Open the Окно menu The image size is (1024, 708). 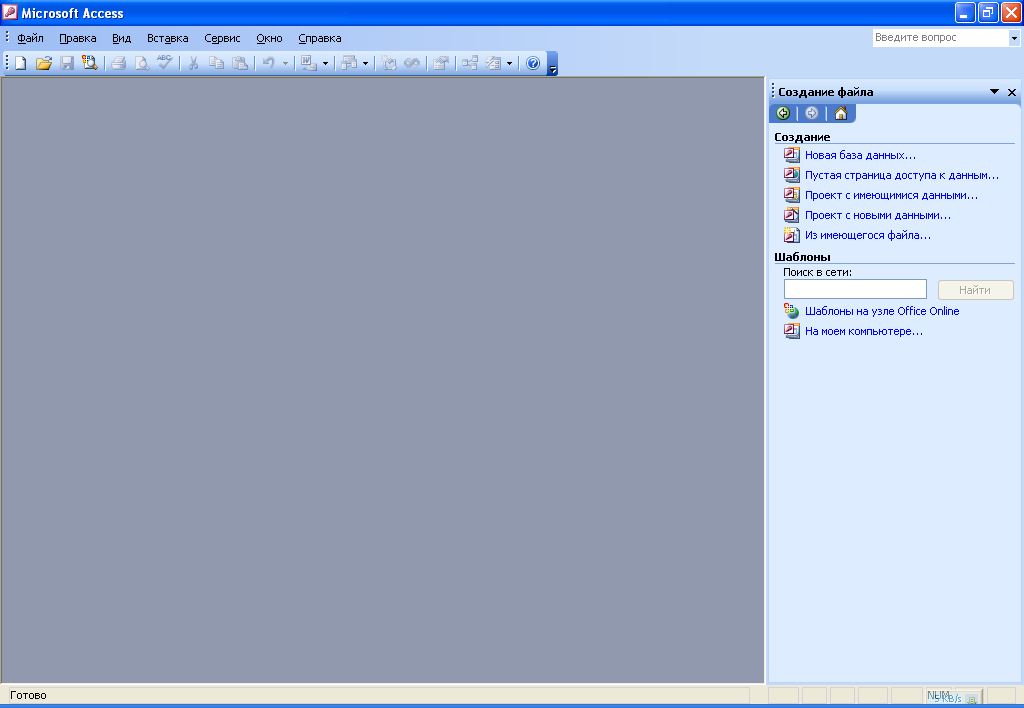pos(269,38)
